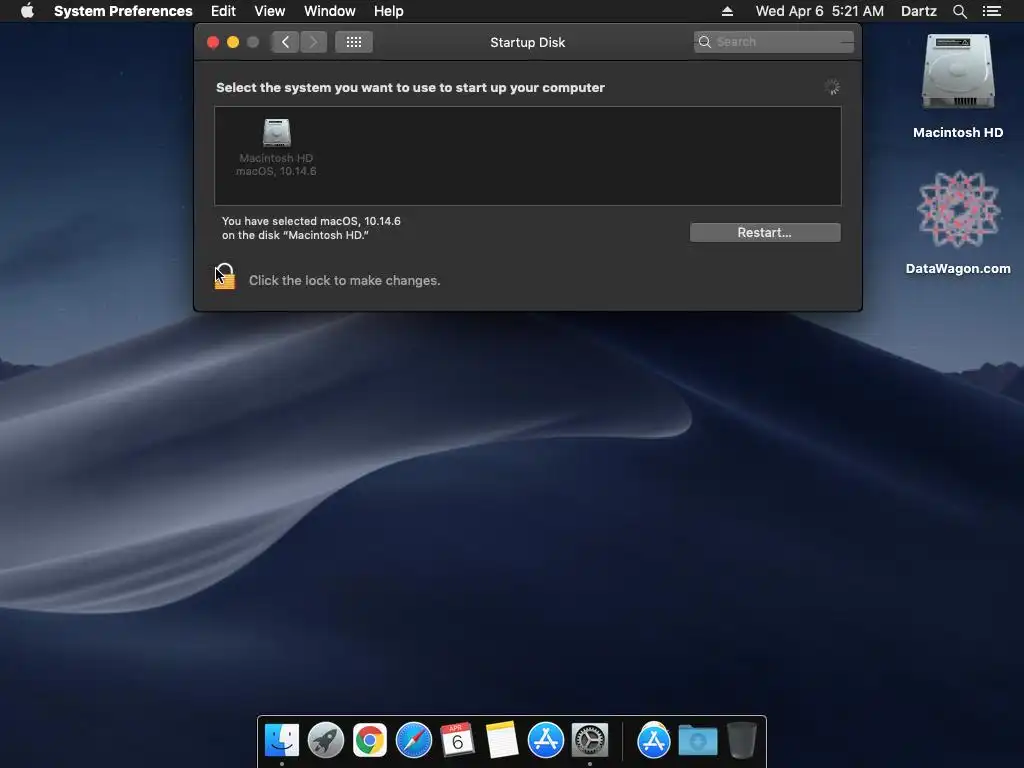Open the Help menu
1024x768 pixels.
(x=389, y=11)
